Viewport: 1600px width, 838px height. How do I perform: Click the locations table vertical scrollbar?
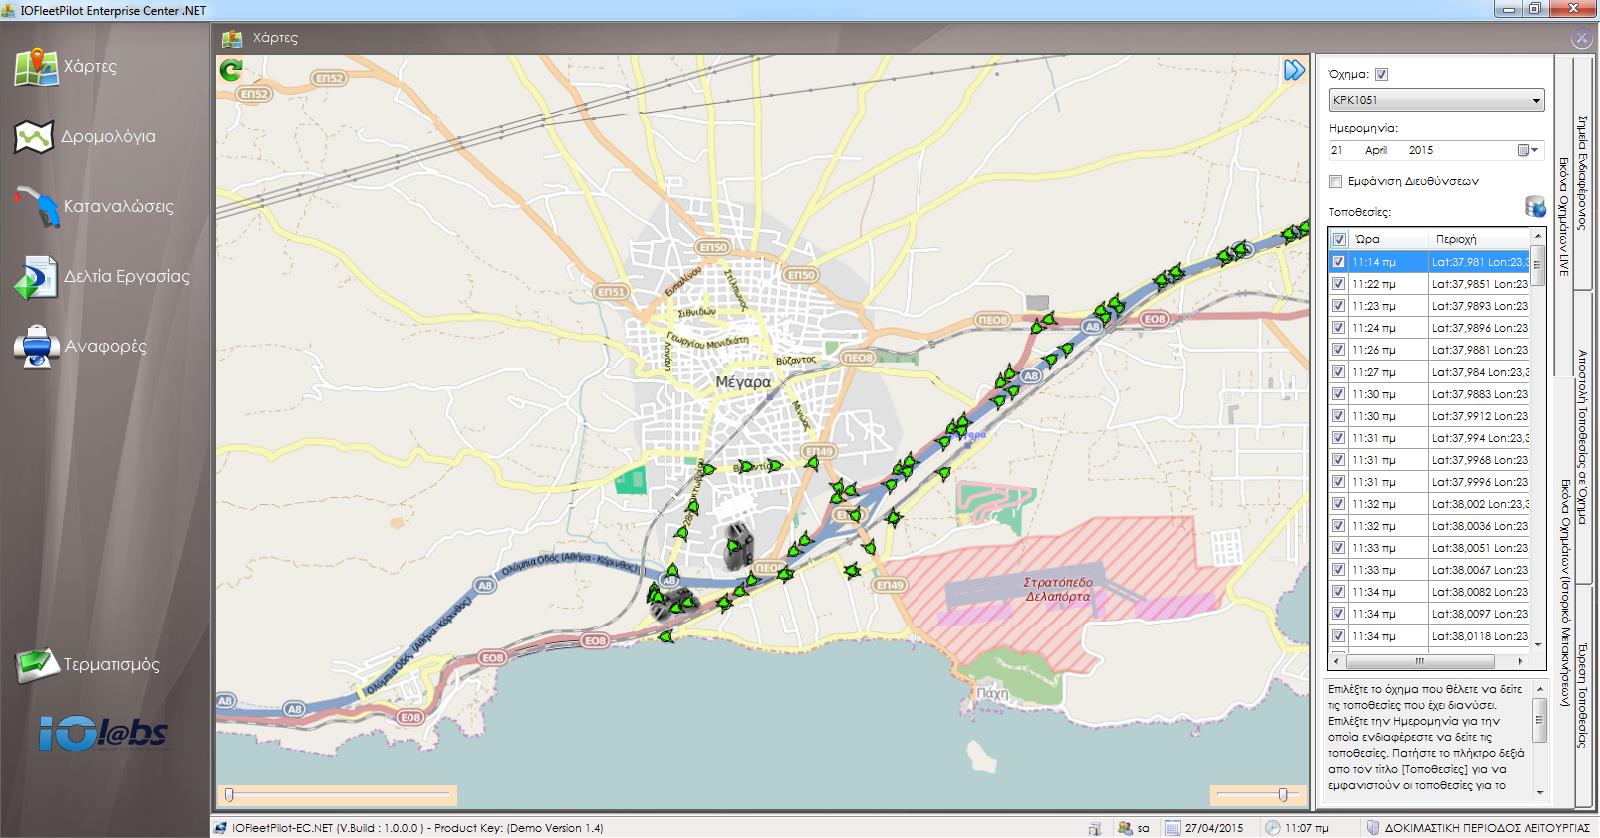(1538, 440)
